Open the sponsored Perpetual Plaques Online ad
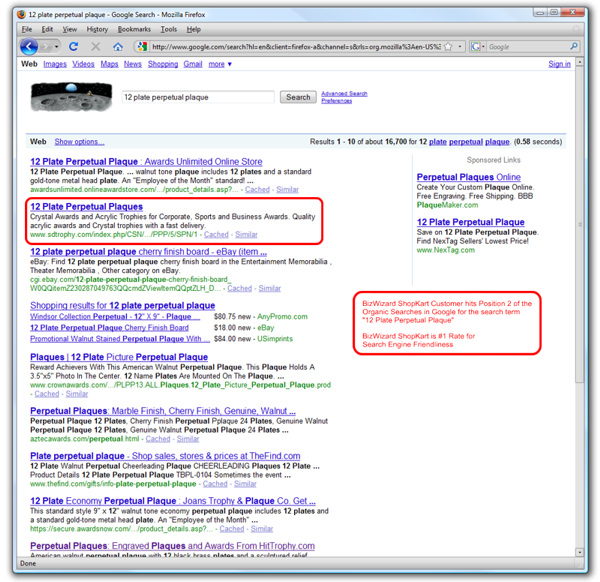This screenshot has height=582, width=600. point(468,177)
